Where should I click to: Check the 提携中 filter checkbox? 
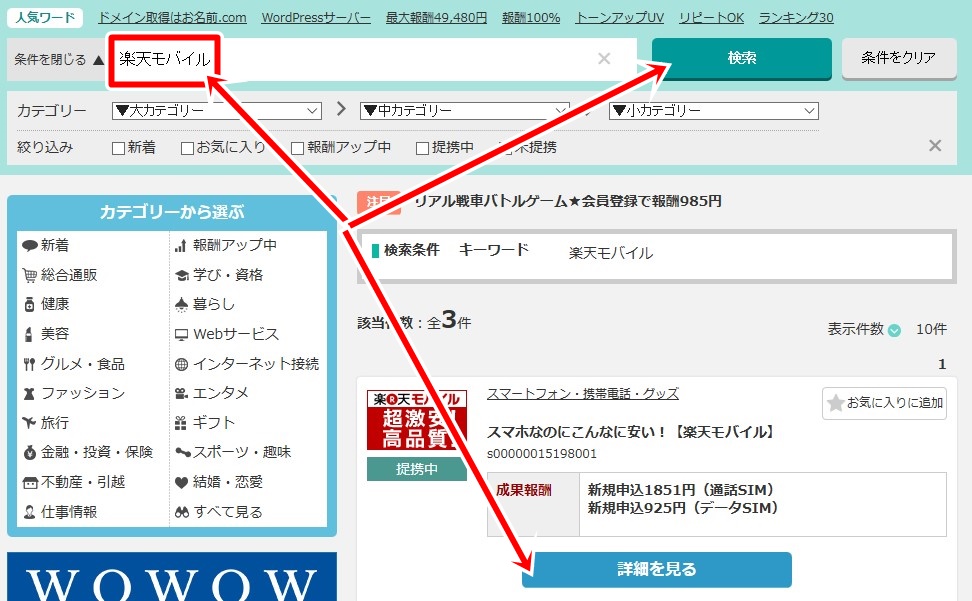point(422,148)
